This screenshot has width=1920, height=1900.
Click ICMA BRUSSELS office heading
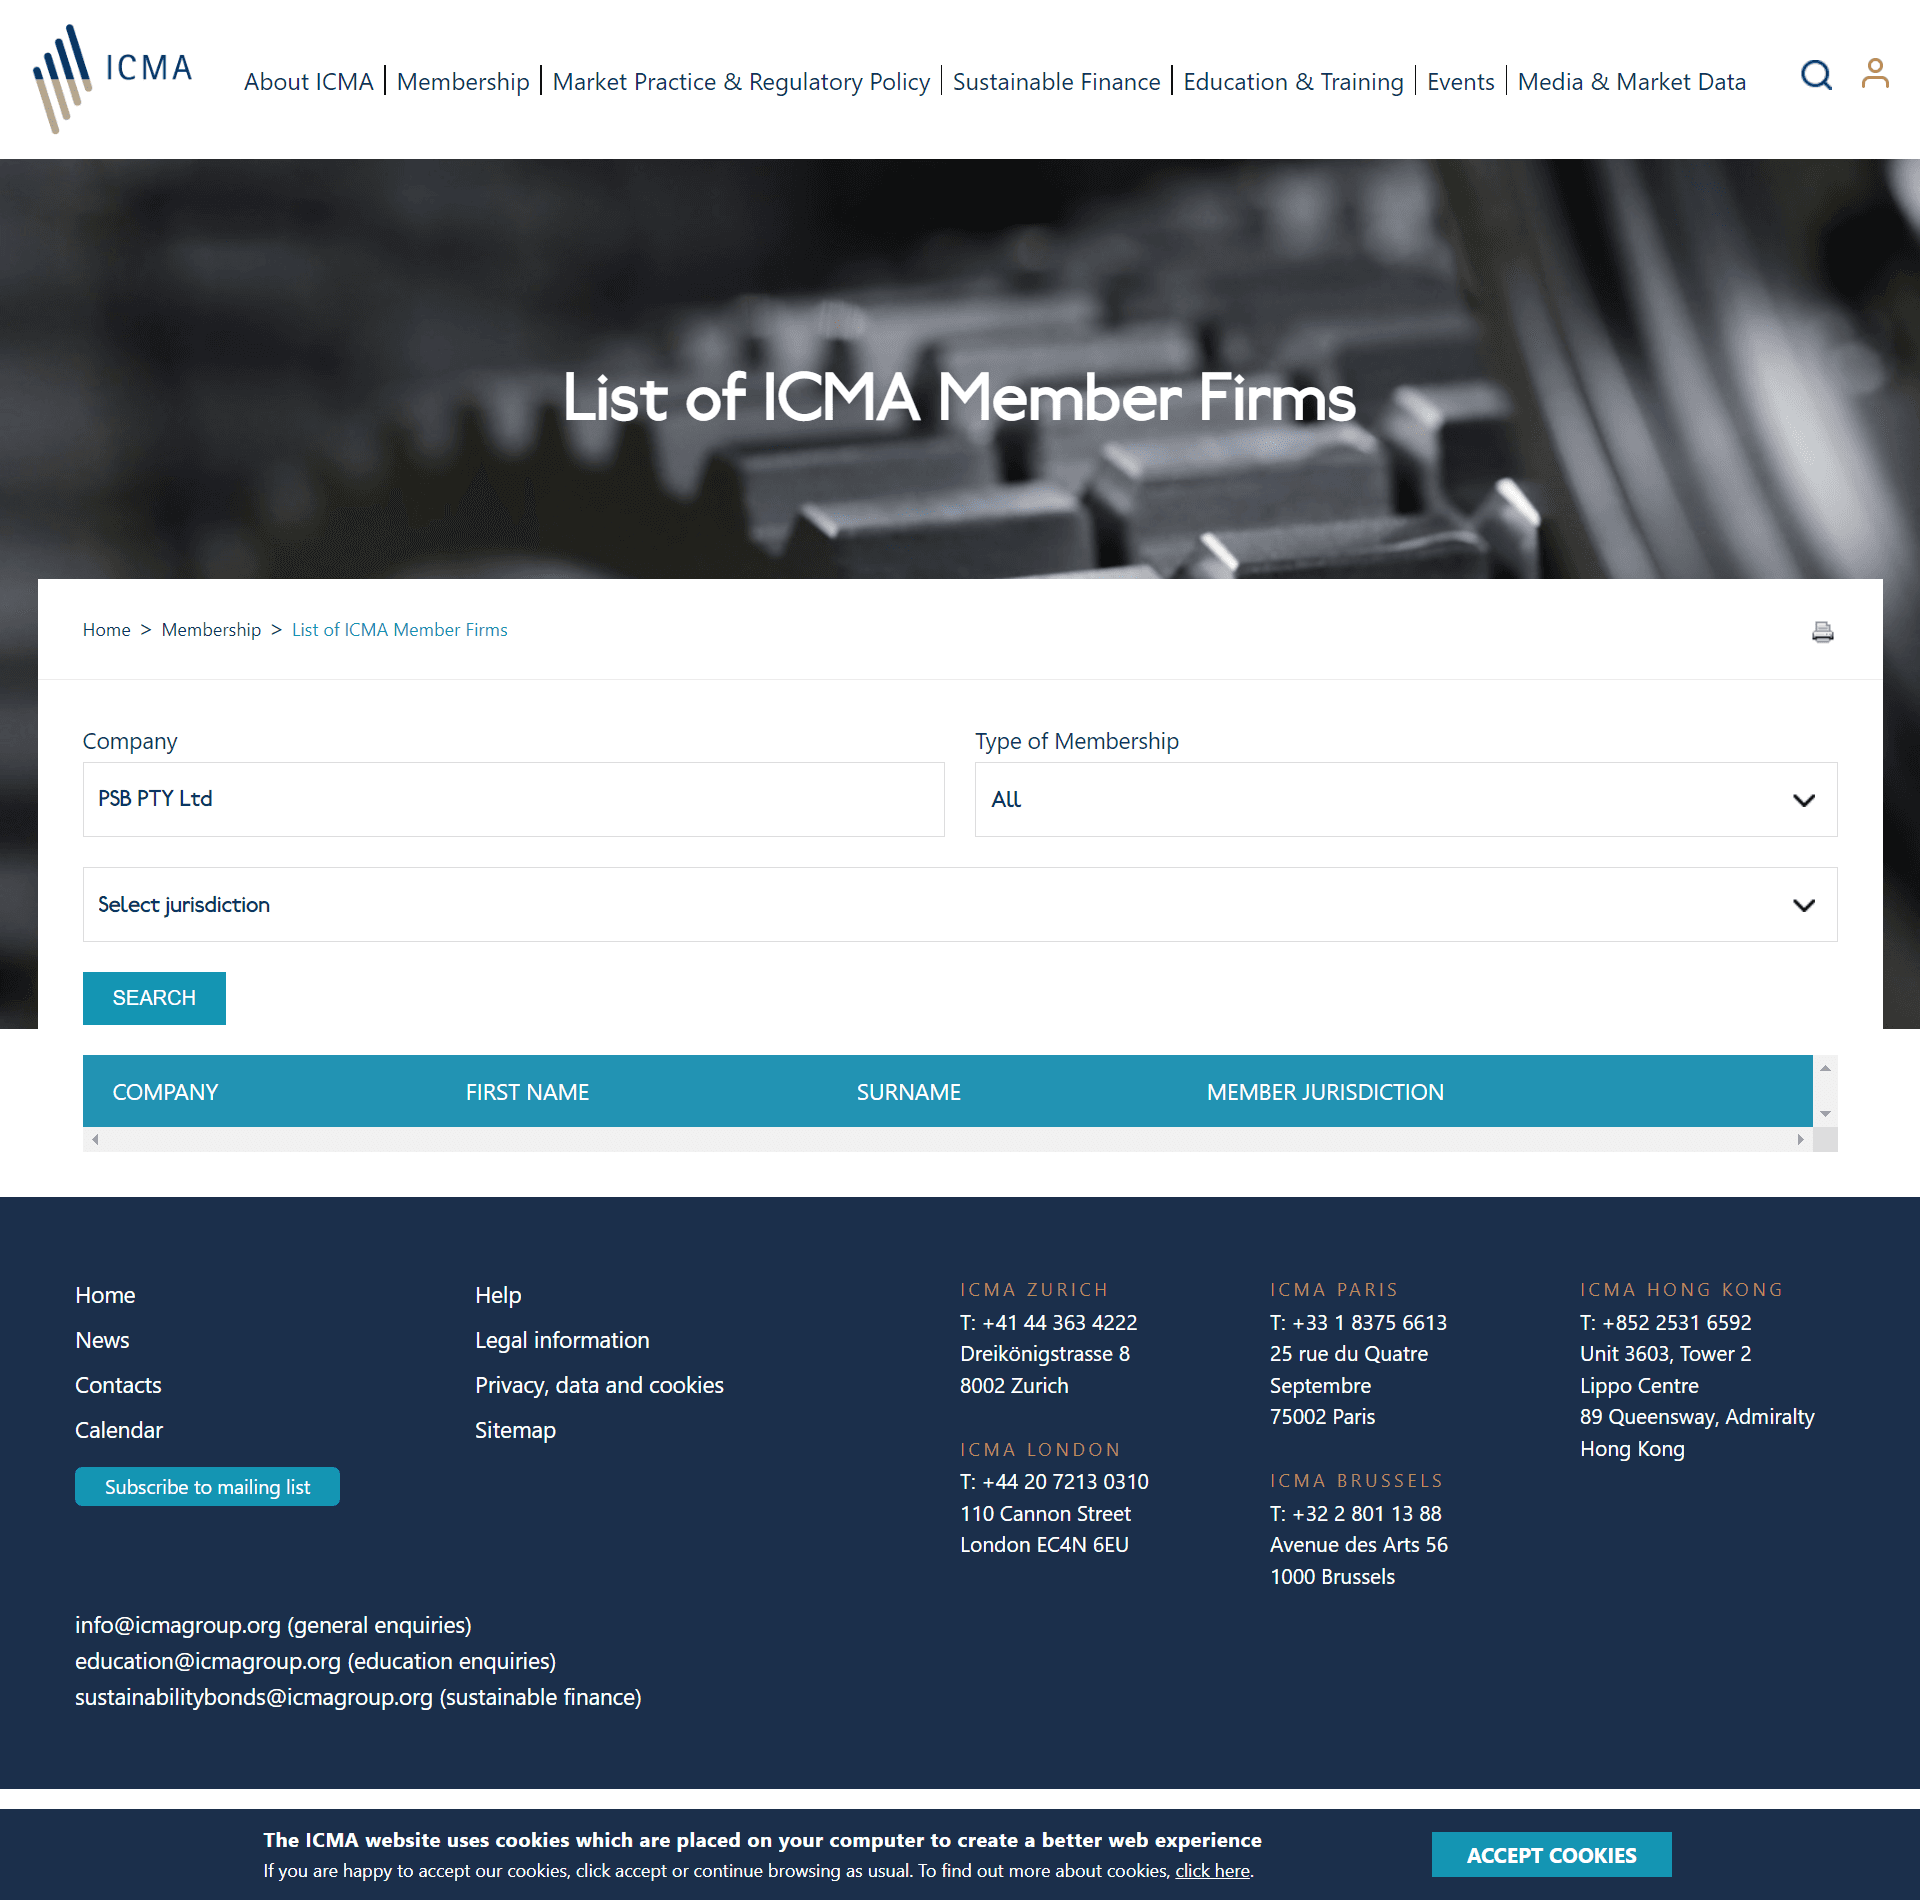pyautogui.click(x=1356, y=1481)
